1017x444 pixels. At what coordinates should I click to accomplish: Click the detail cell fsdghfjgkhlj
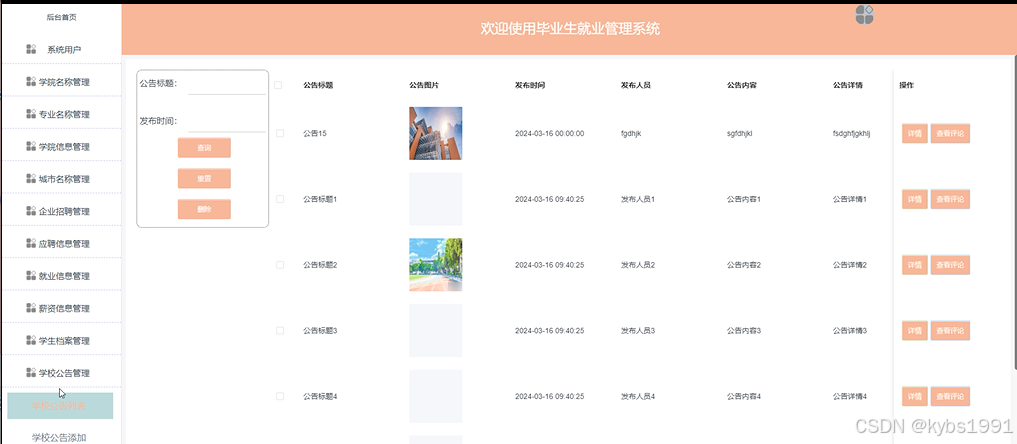point(852,134)
